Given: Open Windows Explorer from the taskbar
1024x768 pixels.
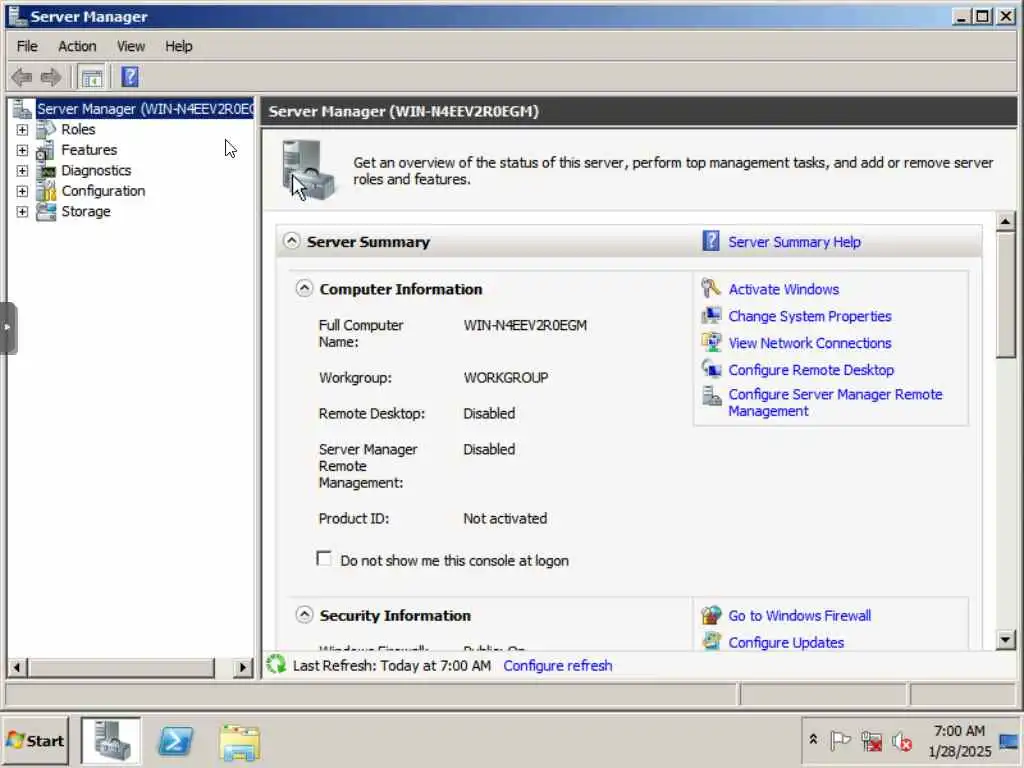Looking at the screenshot, I should (x=240, y=742).
